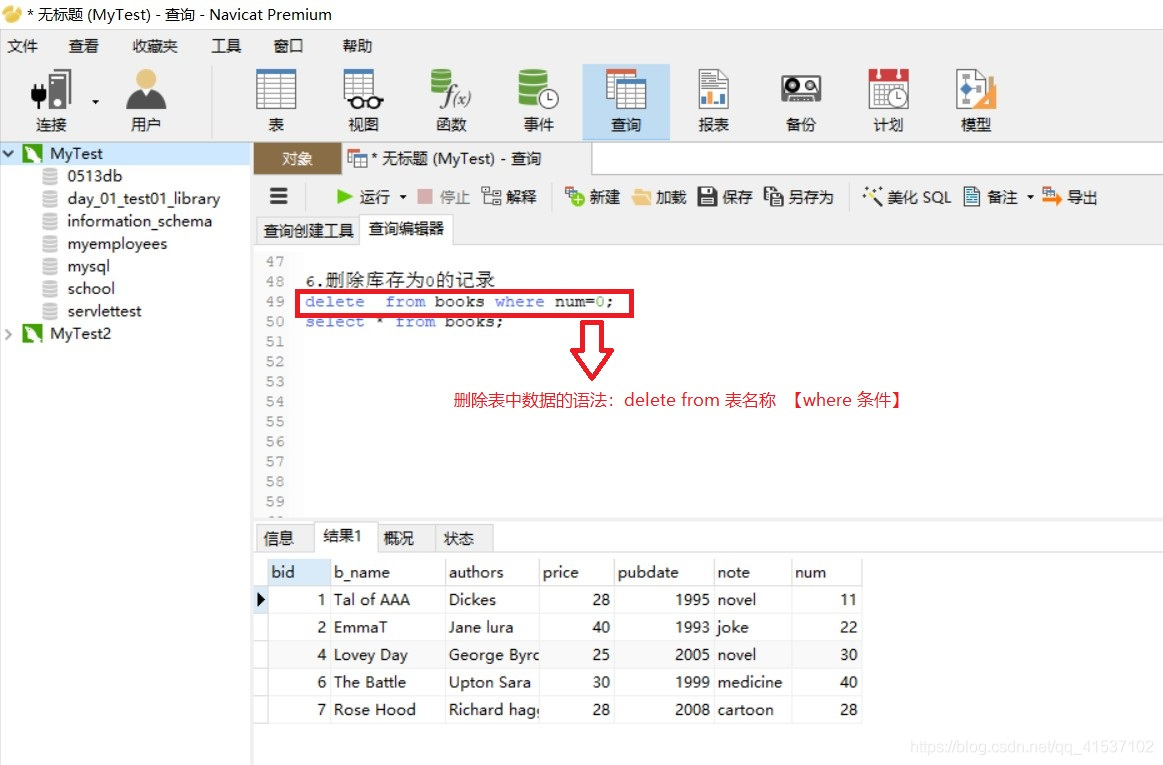Open the 收藏夹 menu
The image size is (1163, 765).
(155, 46)
